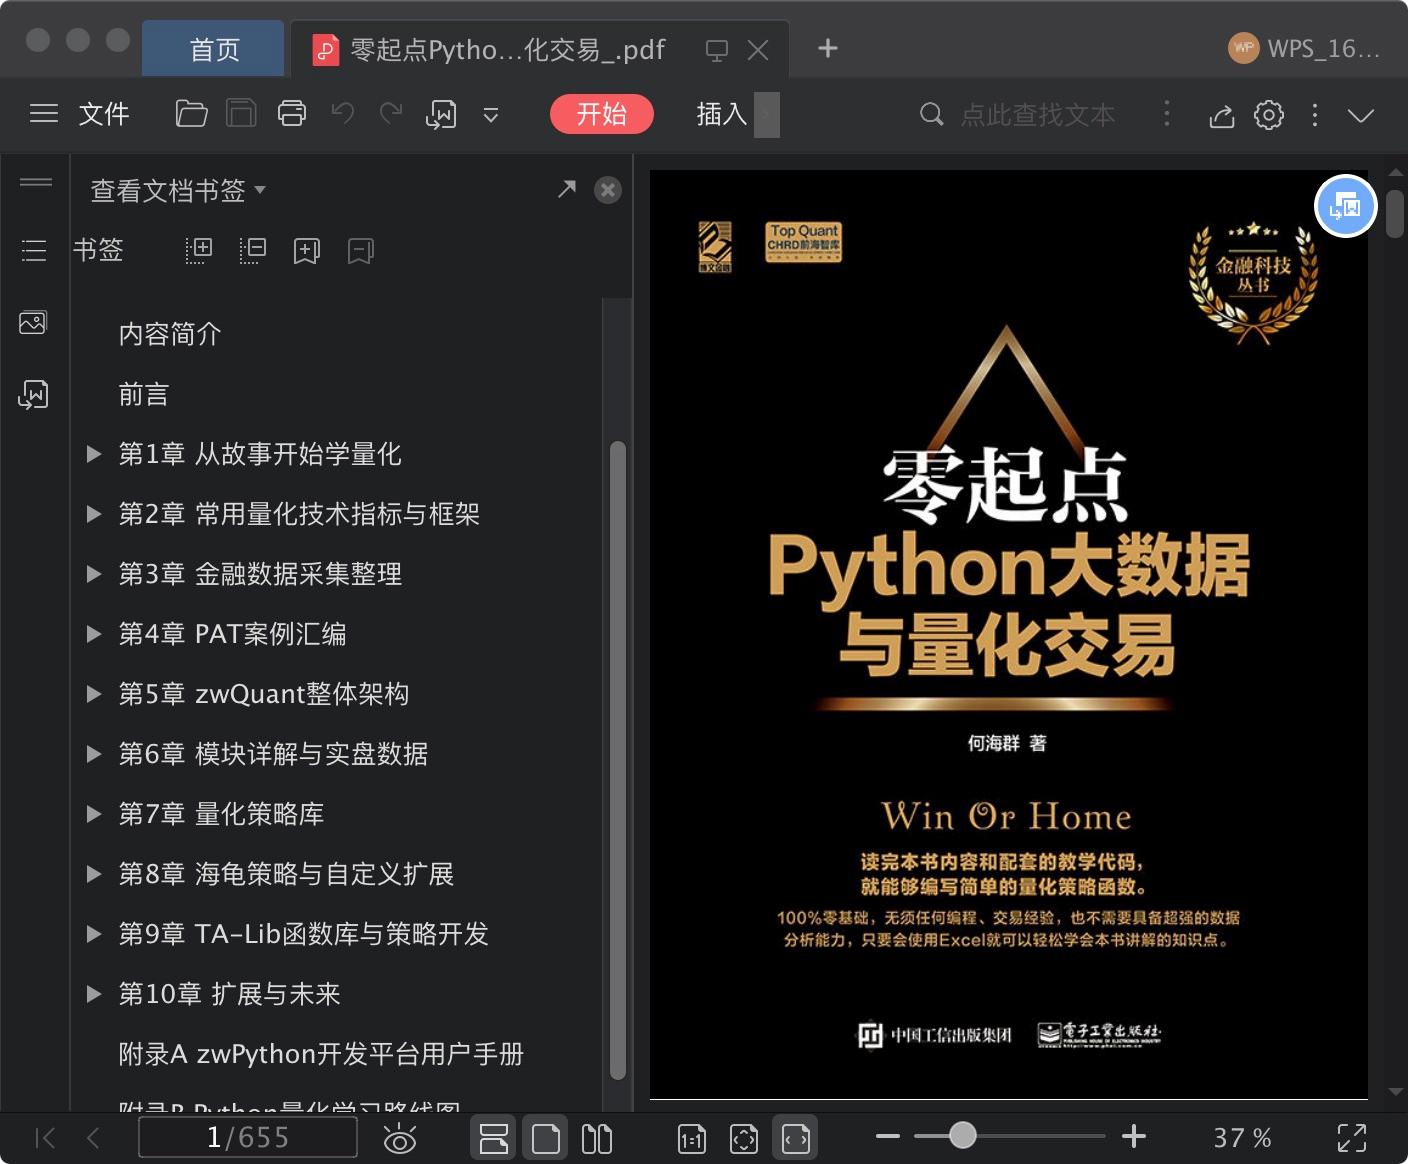Click the undo icon in the toolbar
Viewport: 1408px width, 1164px height.
tap(341, 114)
